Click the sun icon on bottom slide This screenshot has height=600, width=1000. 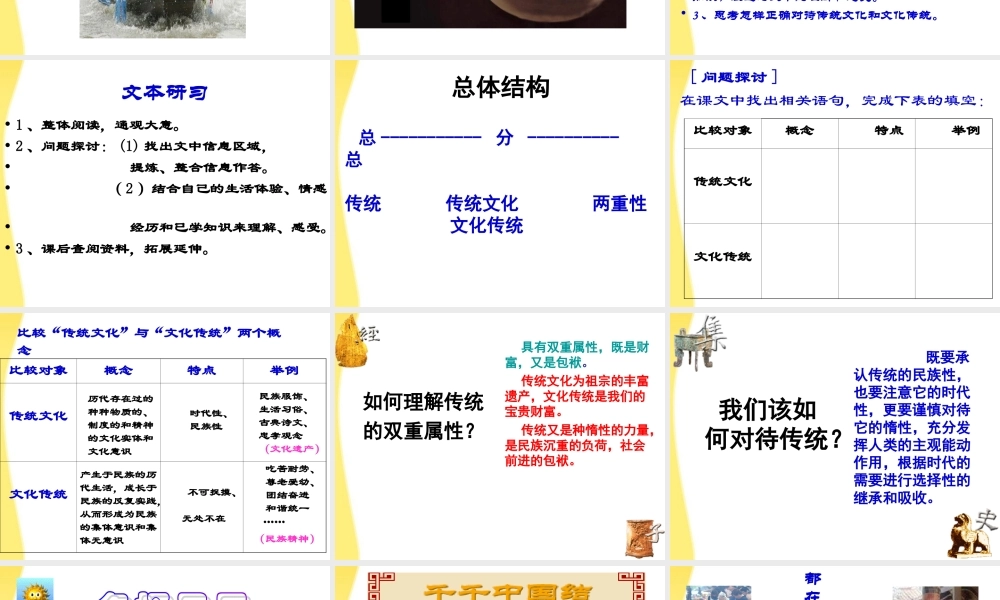pos(34,589)
